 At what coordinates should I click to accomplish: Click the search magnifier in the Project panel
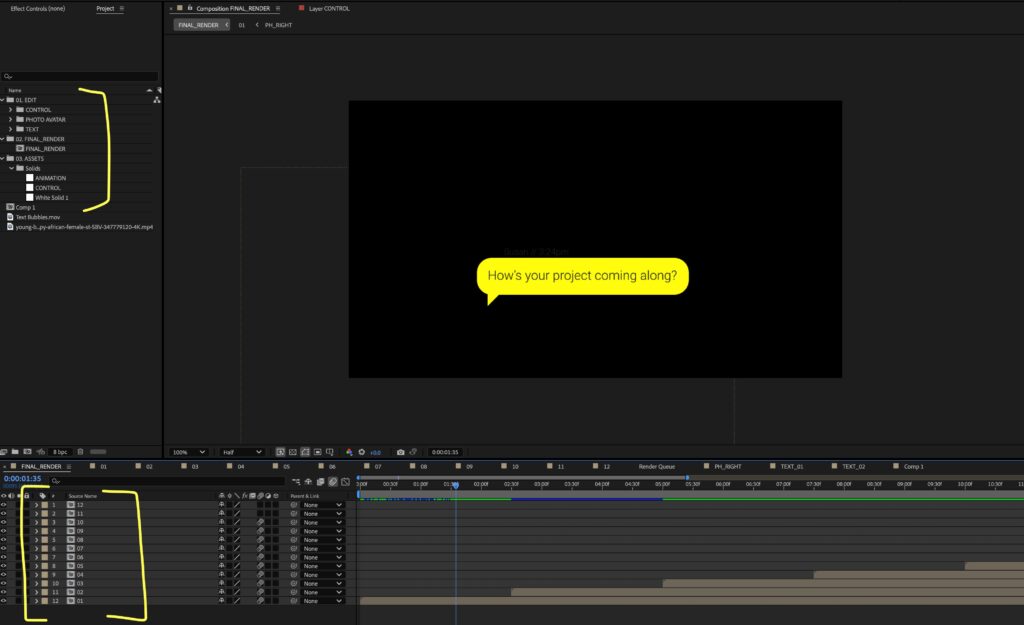(9, 76)
